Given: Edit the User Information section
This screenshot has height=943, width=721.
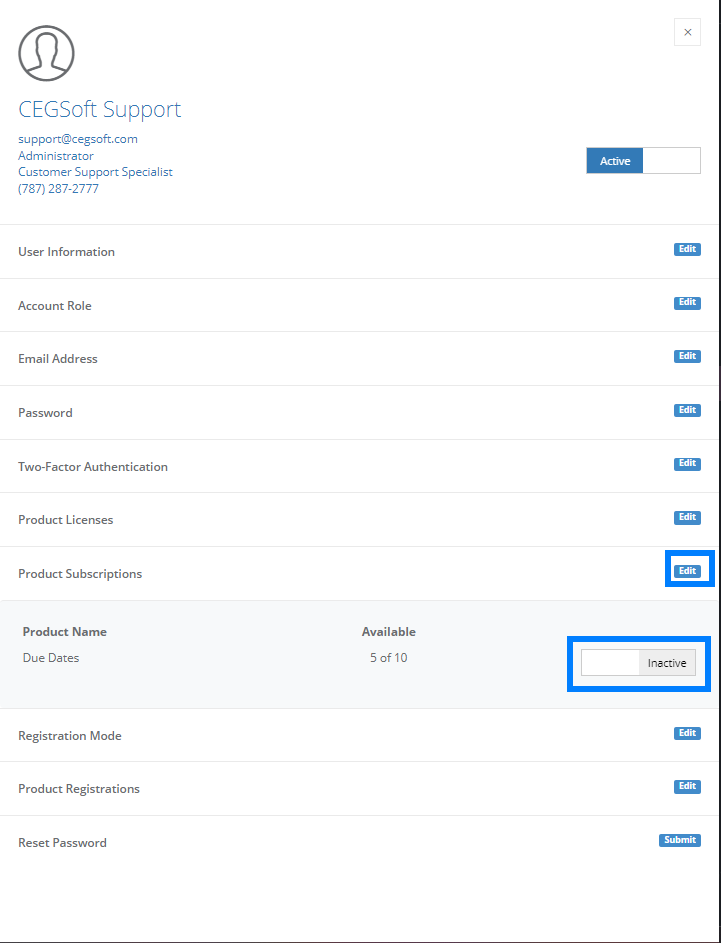Looking at the screenshot, I should 687,249.
